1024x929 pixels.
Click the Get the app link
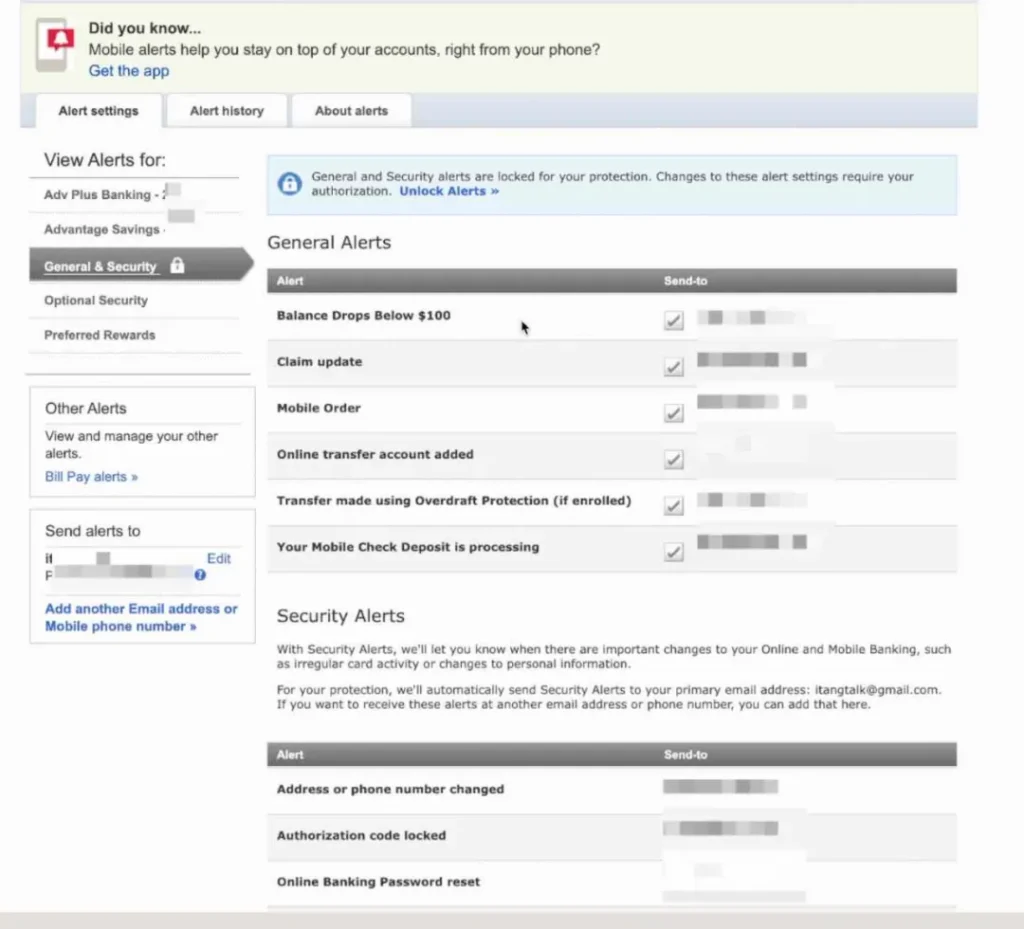pos(129,71)
